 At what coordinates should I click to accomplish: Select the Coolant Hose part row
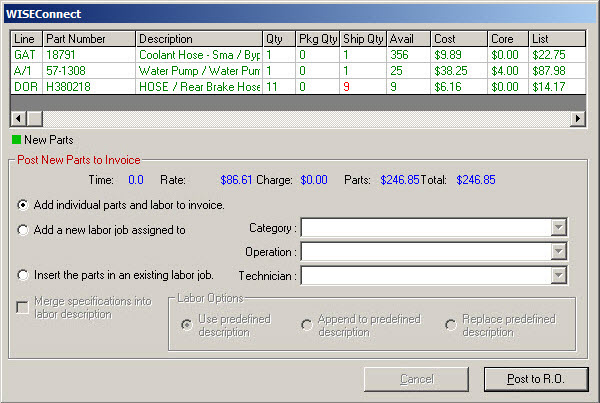click(x=198, y=55)
